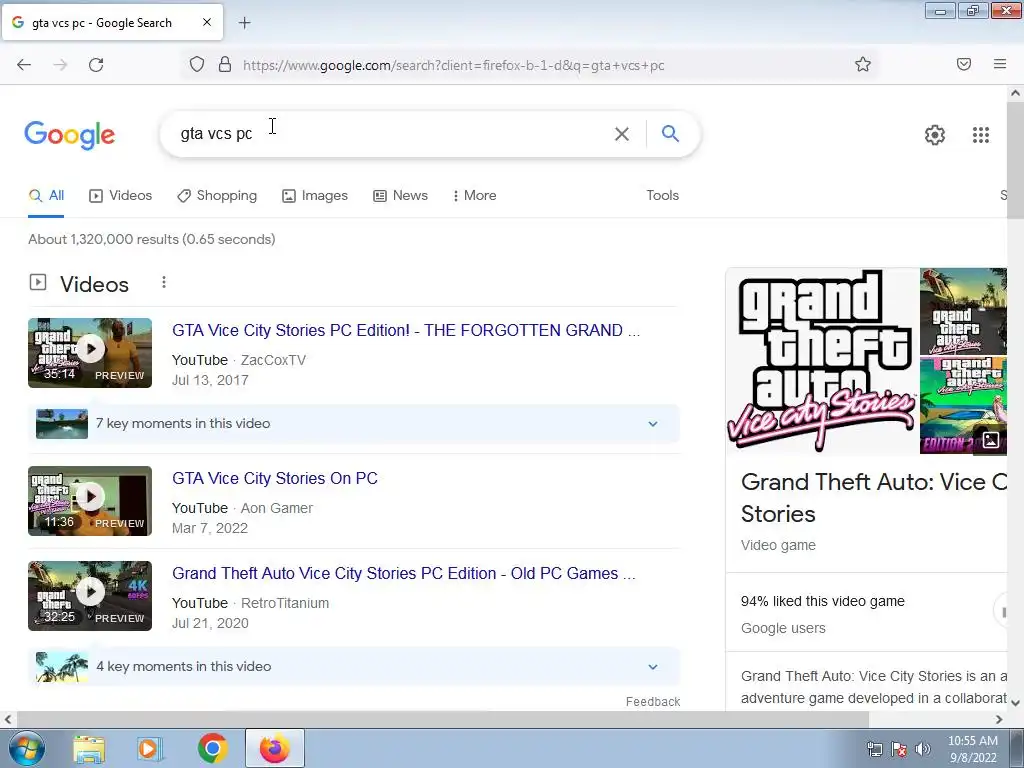The width and height of the screenshot is (1024, 768).
Task: Click the key moments water scene thumbnail
Action: pyautogui.click(x=62, y=424)
